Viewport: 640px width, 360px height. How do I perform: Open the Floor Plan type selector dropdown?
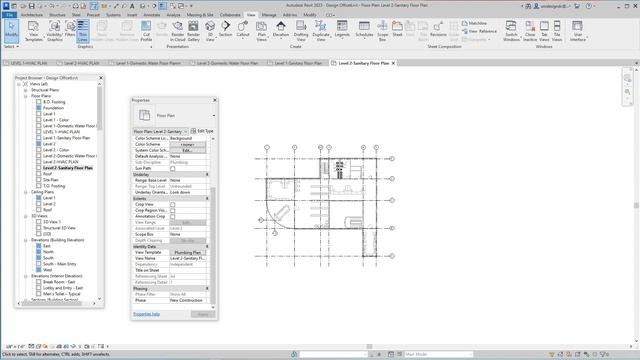[213, 116]
